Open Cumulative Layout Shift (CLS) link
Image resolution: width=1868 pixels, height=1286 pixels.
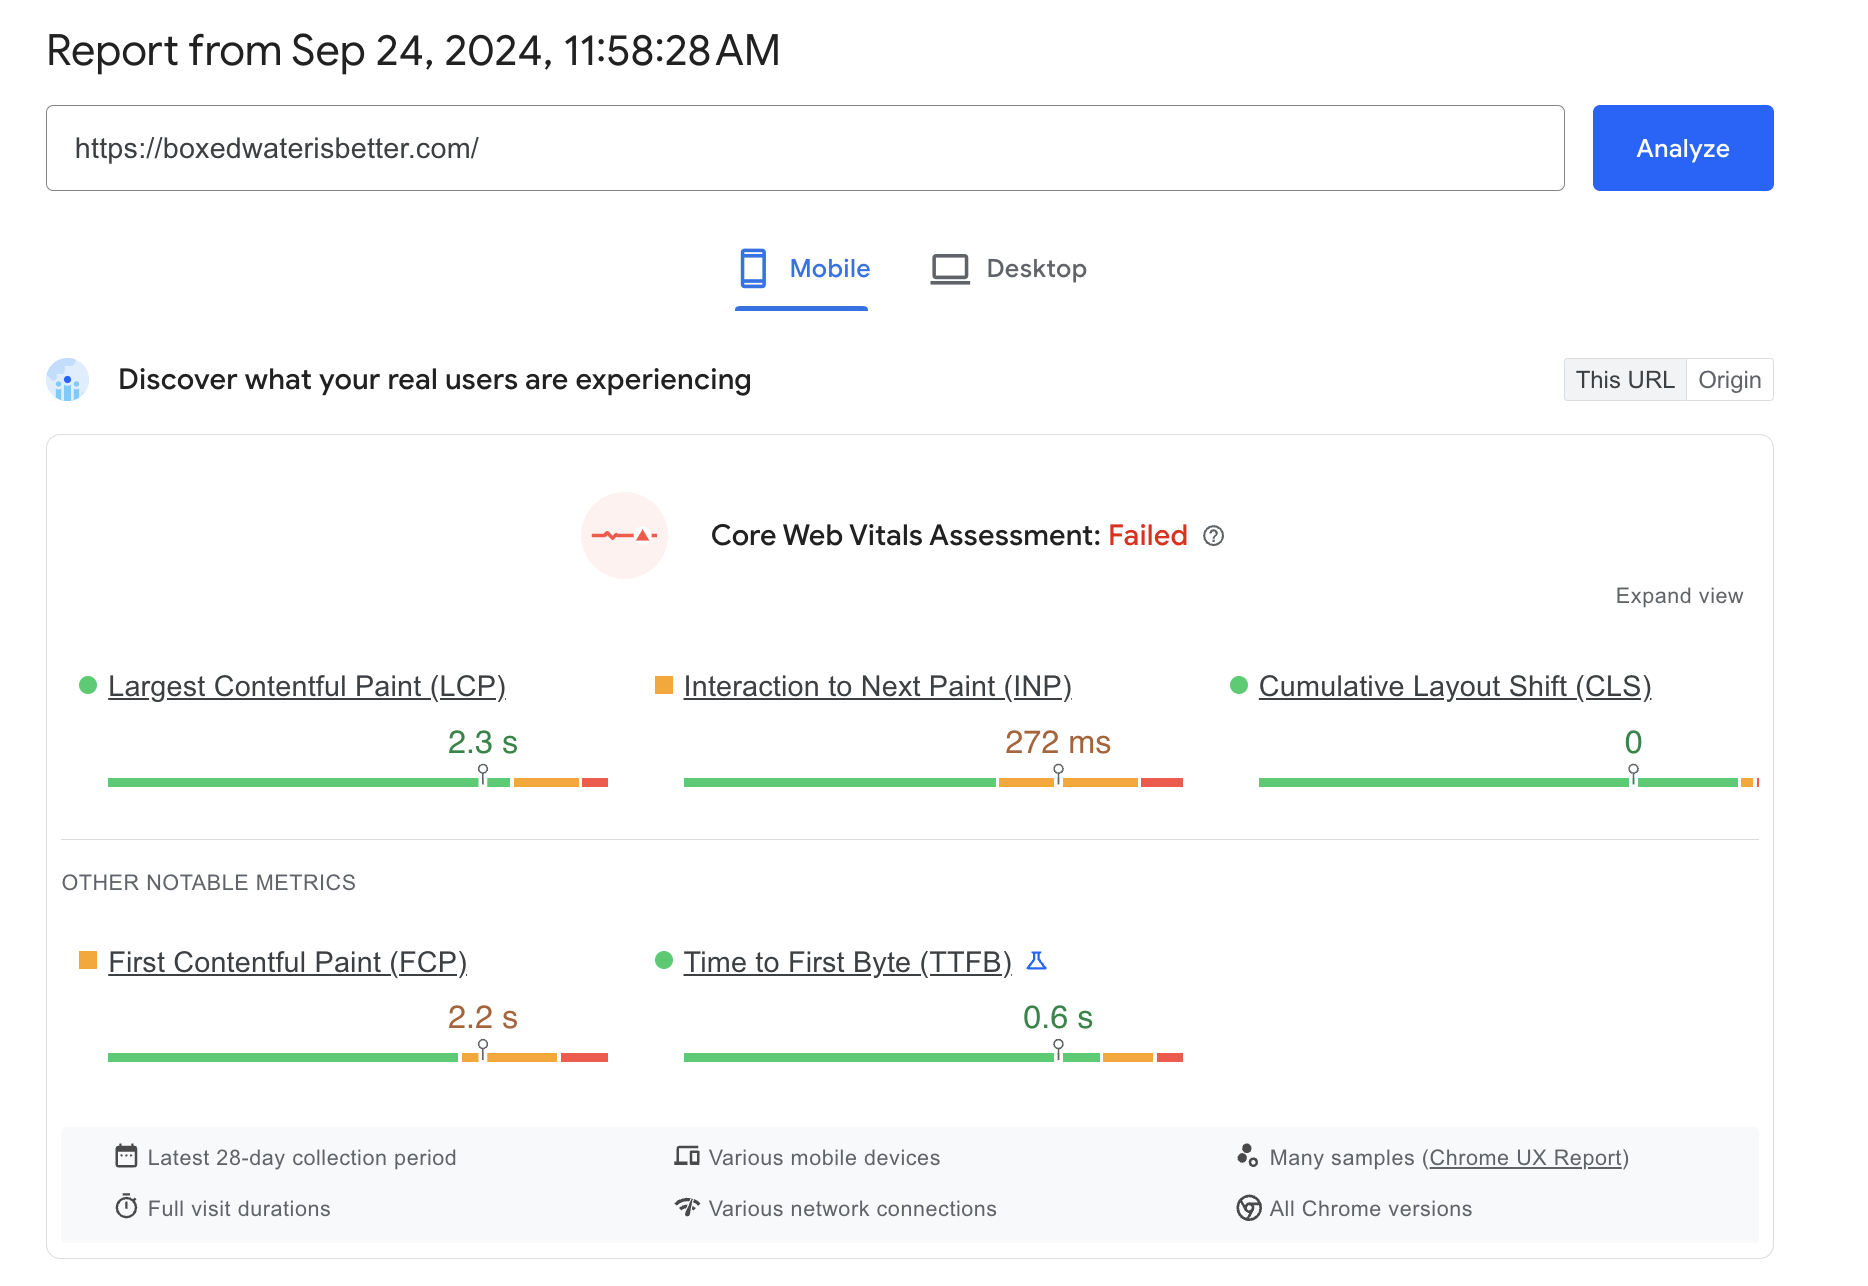(x=1454, y=686)
